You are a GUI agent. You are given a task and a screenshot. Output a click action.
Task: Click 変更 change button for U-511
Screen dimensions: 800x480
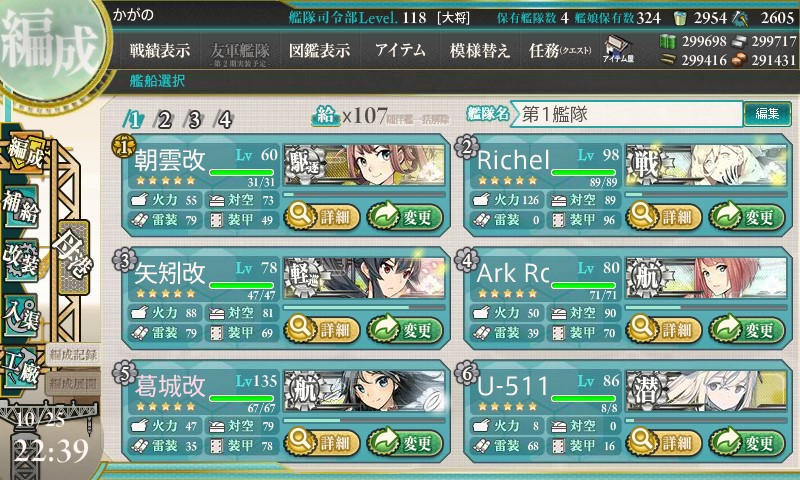click(747, 442)
